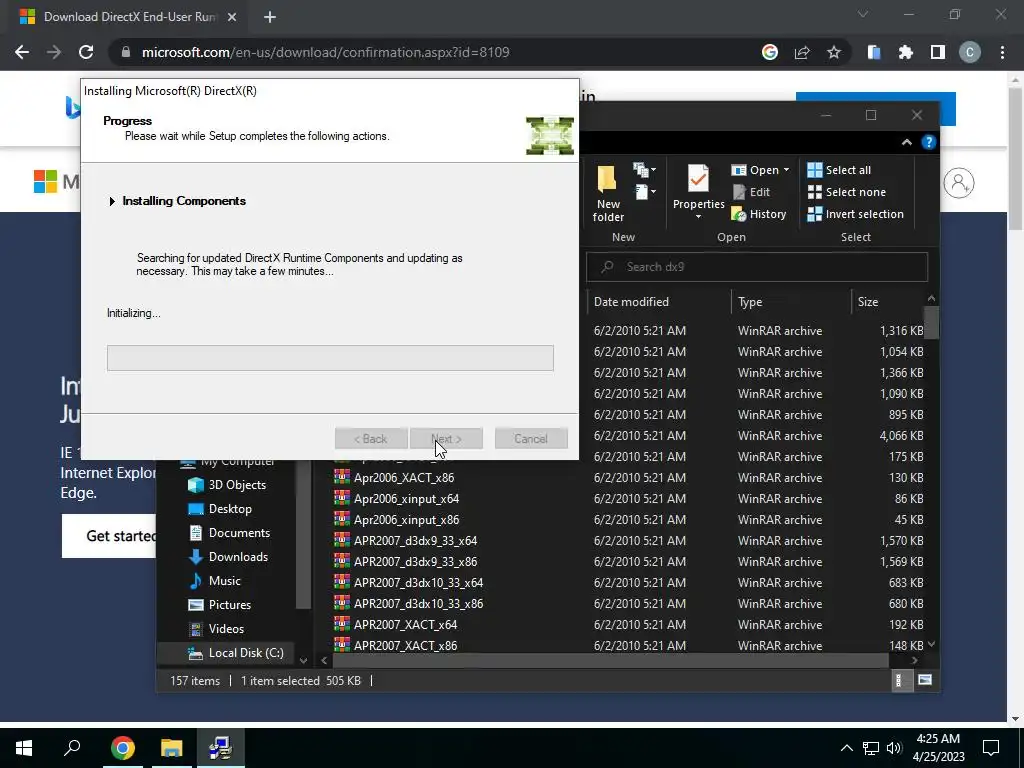Viewport: 1024px width, 768px height.
Task: Click the Cancel button in DirectX setup
Action: (531, 439)
